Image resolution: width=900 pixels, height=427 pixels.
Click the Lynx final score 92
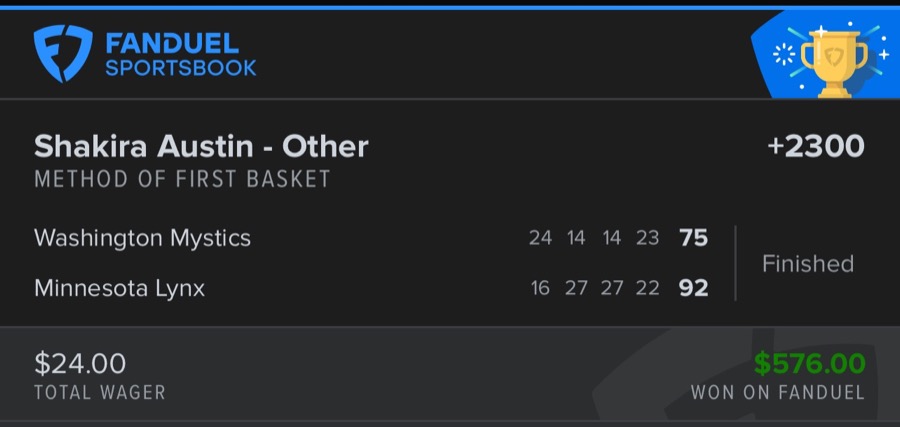(x=693, y=288)
